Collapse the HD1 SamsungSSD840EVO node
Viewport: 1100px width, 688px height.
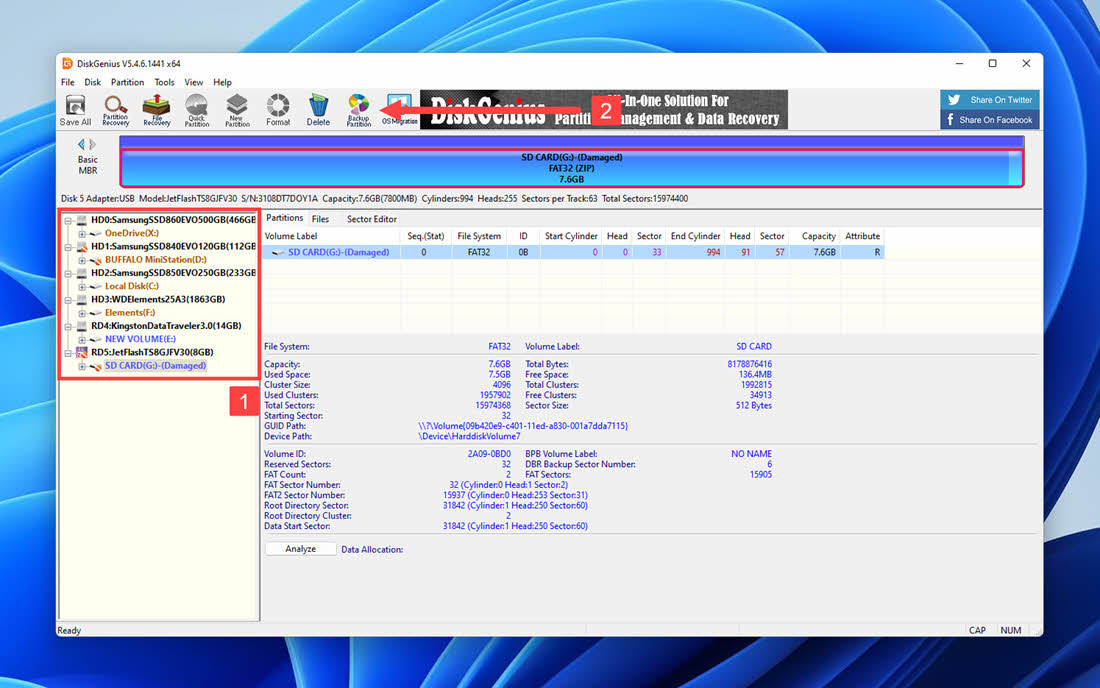point(68,247)
